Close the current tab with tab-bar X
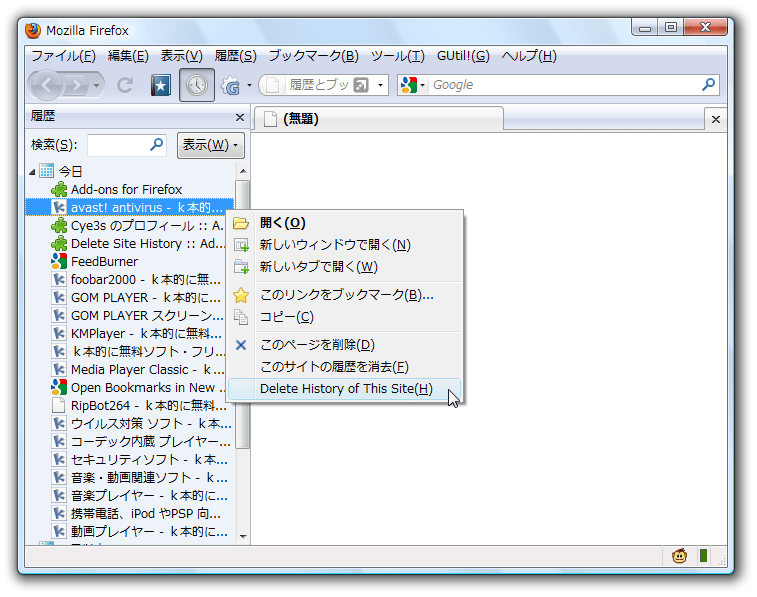 [715, 119]
